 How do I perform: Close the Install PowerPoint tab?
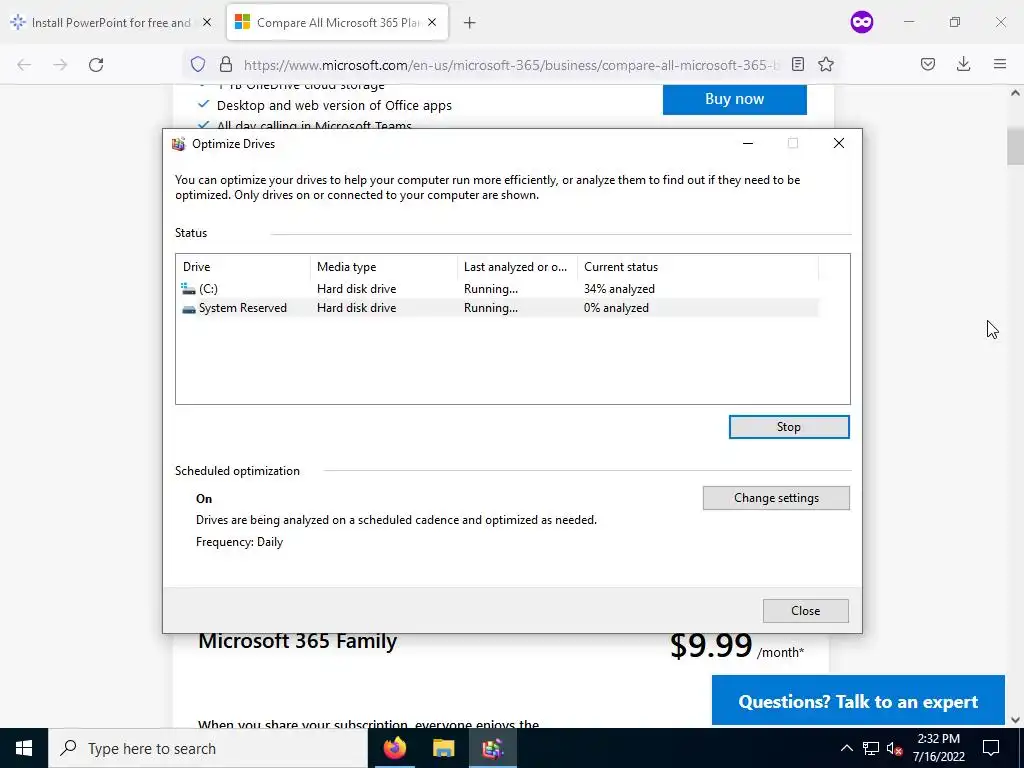coord(207,23)
